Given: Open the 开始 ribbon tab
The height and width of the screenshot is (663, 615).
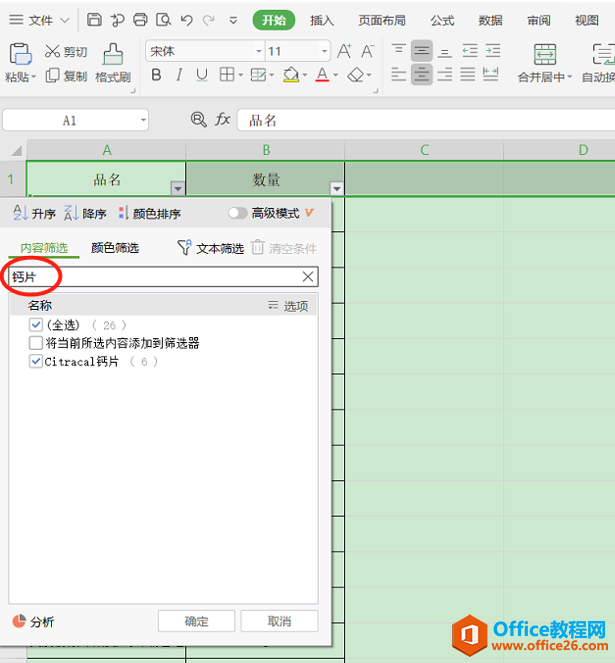Looking at the screenshot, I should click(x=274, y=20).
